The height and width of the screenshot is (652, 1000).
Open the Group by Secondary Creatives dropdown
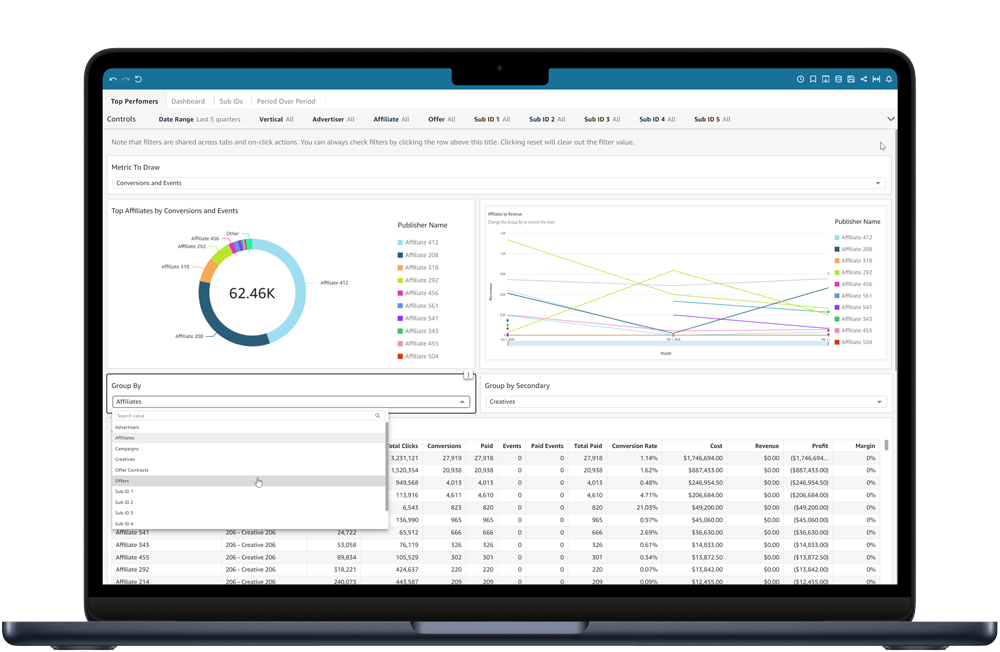pyautogui.click(x=686, y=401)
